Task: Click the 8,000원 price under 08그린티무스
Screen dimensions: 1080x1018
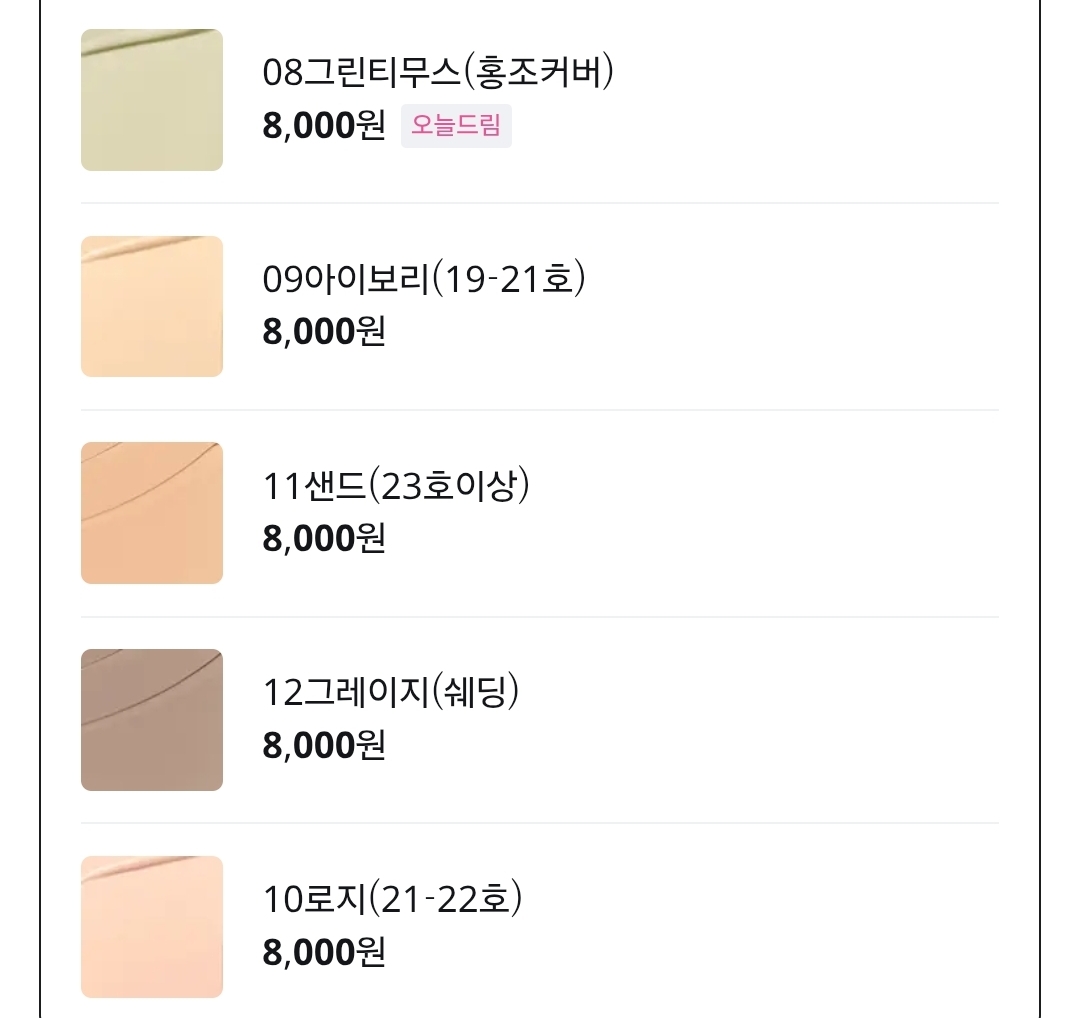Action: coord(323,127)
